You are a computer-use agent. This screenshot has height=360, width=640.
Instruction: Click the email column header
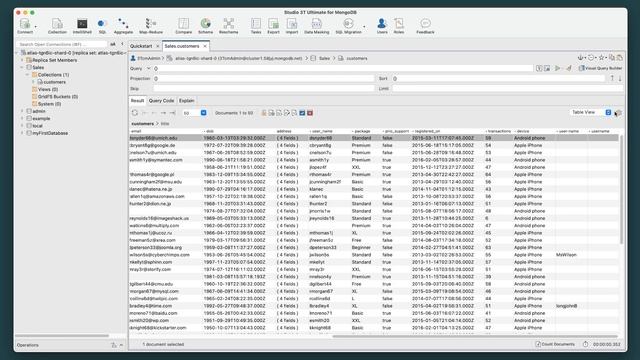point(136,131)
